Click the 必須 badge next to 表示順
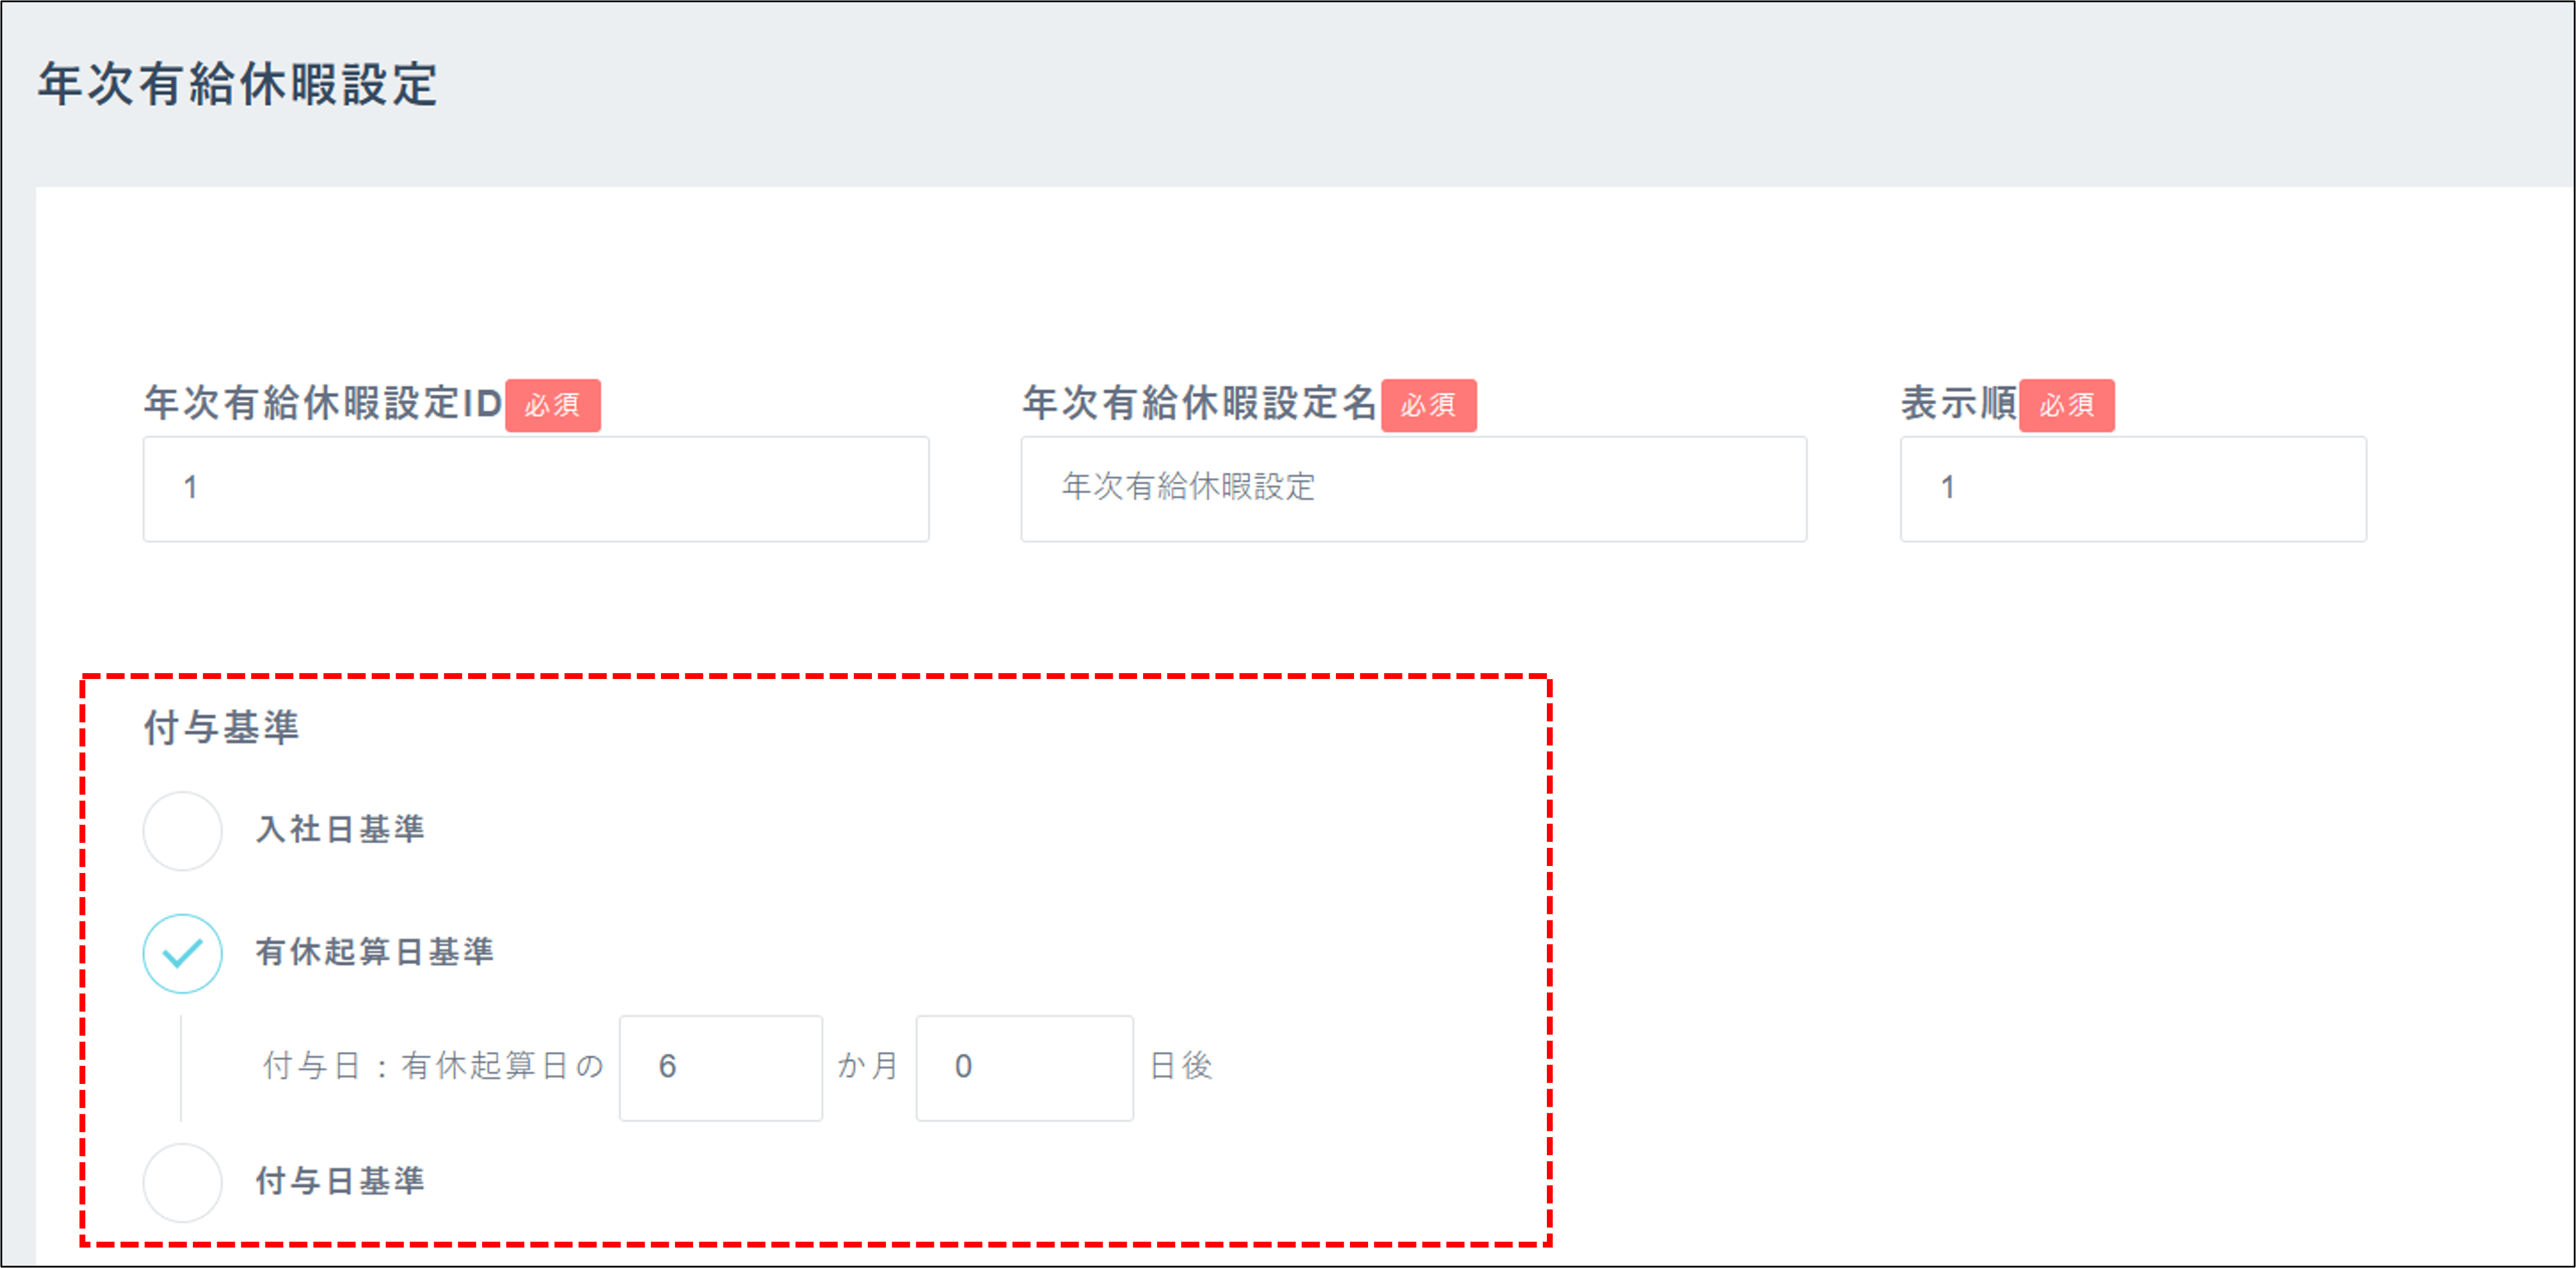The width and height of the screenshot is (2576, 1268). tap(2066, 404)
